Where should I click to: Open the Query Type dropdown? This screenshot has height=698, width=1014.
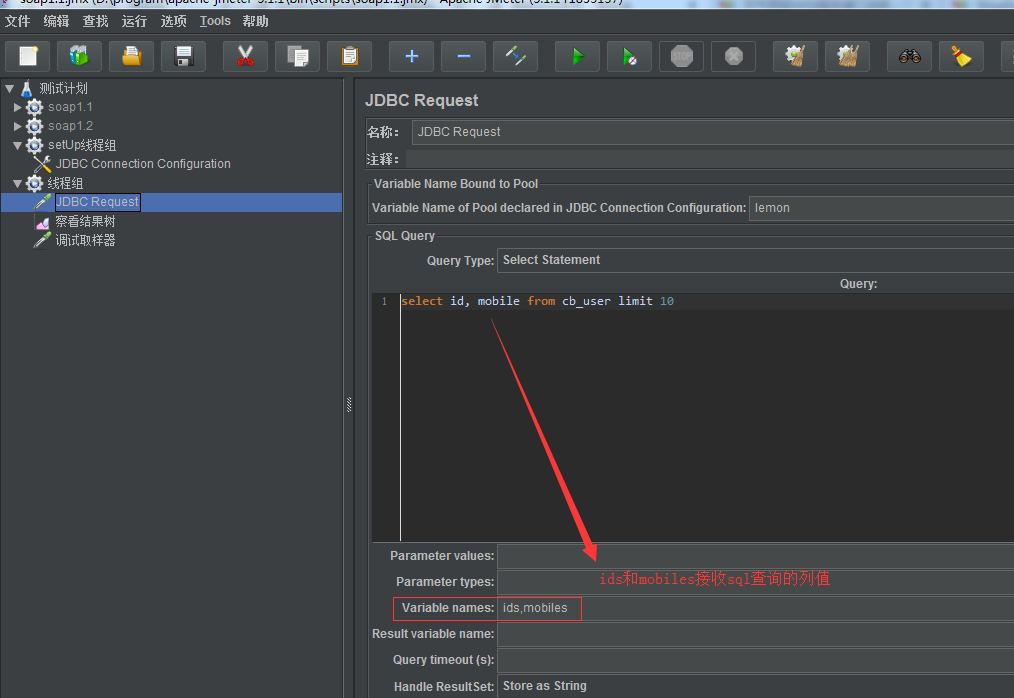[755, 260]
